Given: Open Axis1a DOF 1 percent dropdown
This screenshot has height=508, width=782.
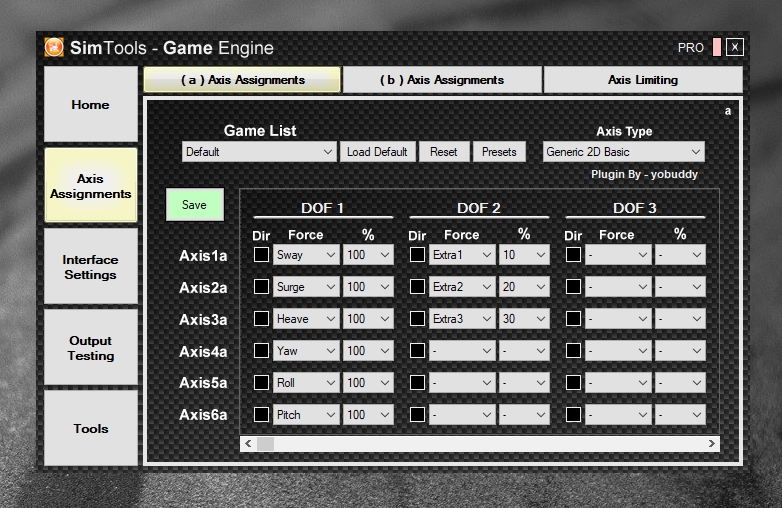Looking at the screenshot, I should (x=368, y=255).
